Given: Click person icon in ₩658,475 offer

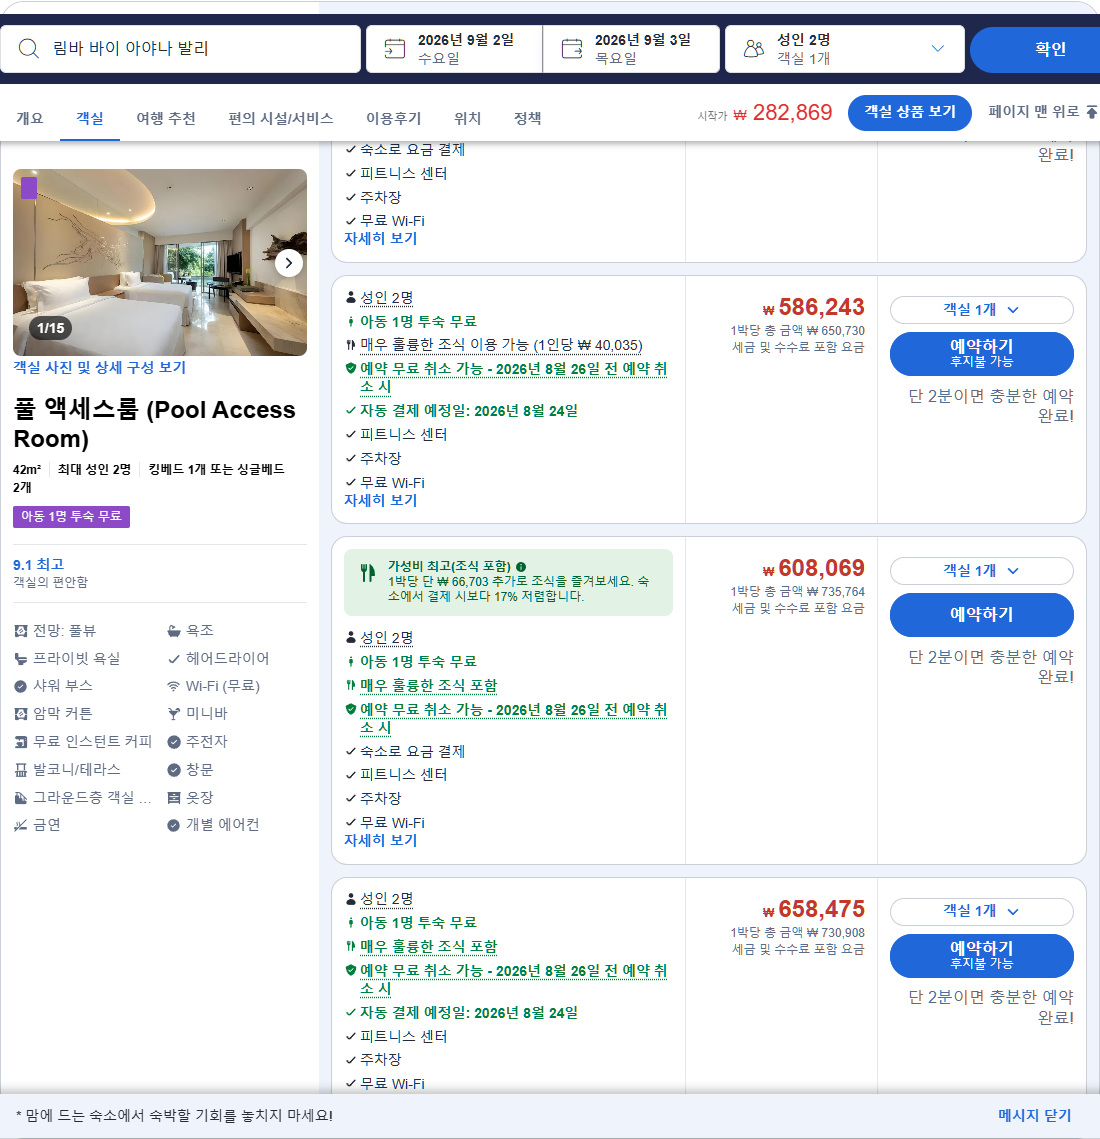Looking at the screenshot, I should [351, 899].
